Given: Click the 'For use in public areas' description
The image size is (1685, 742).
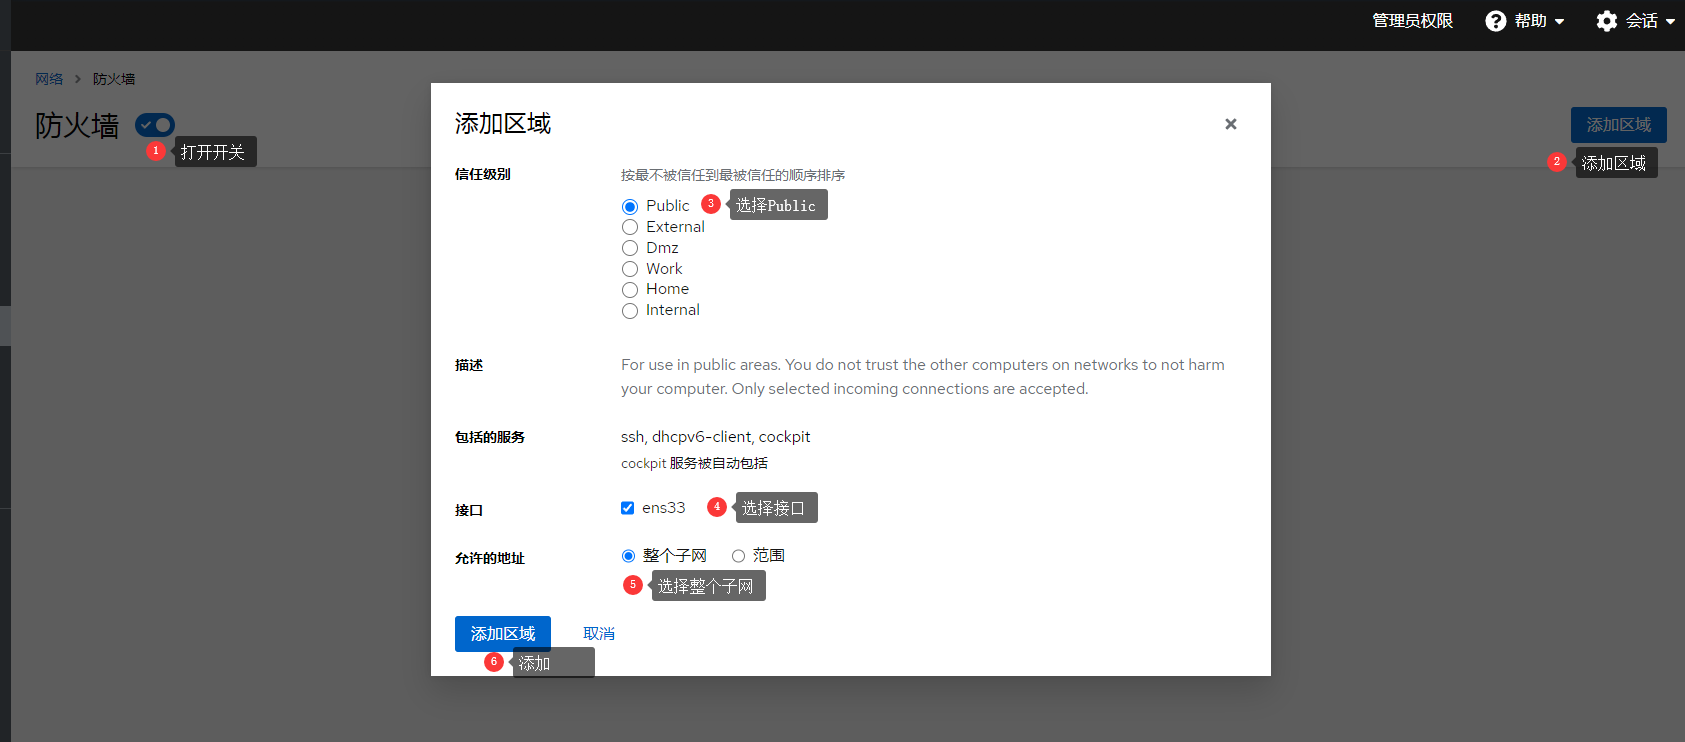Looking at the screenshot, I should [x=923, y=377].
